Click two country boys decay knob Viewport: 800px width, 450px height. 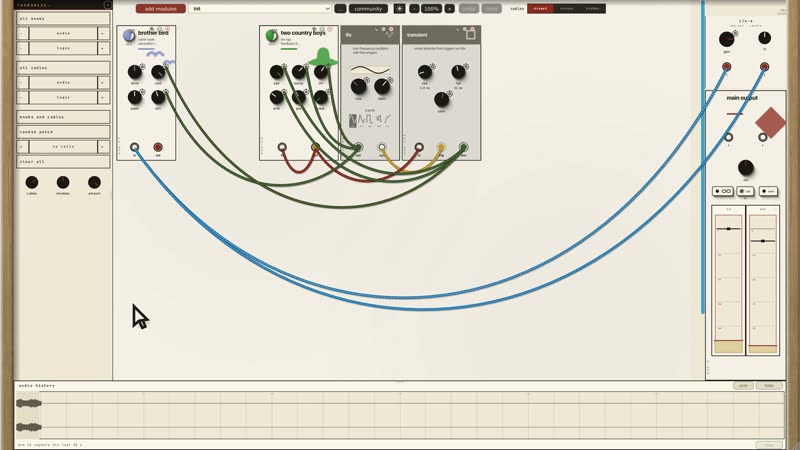298,72
